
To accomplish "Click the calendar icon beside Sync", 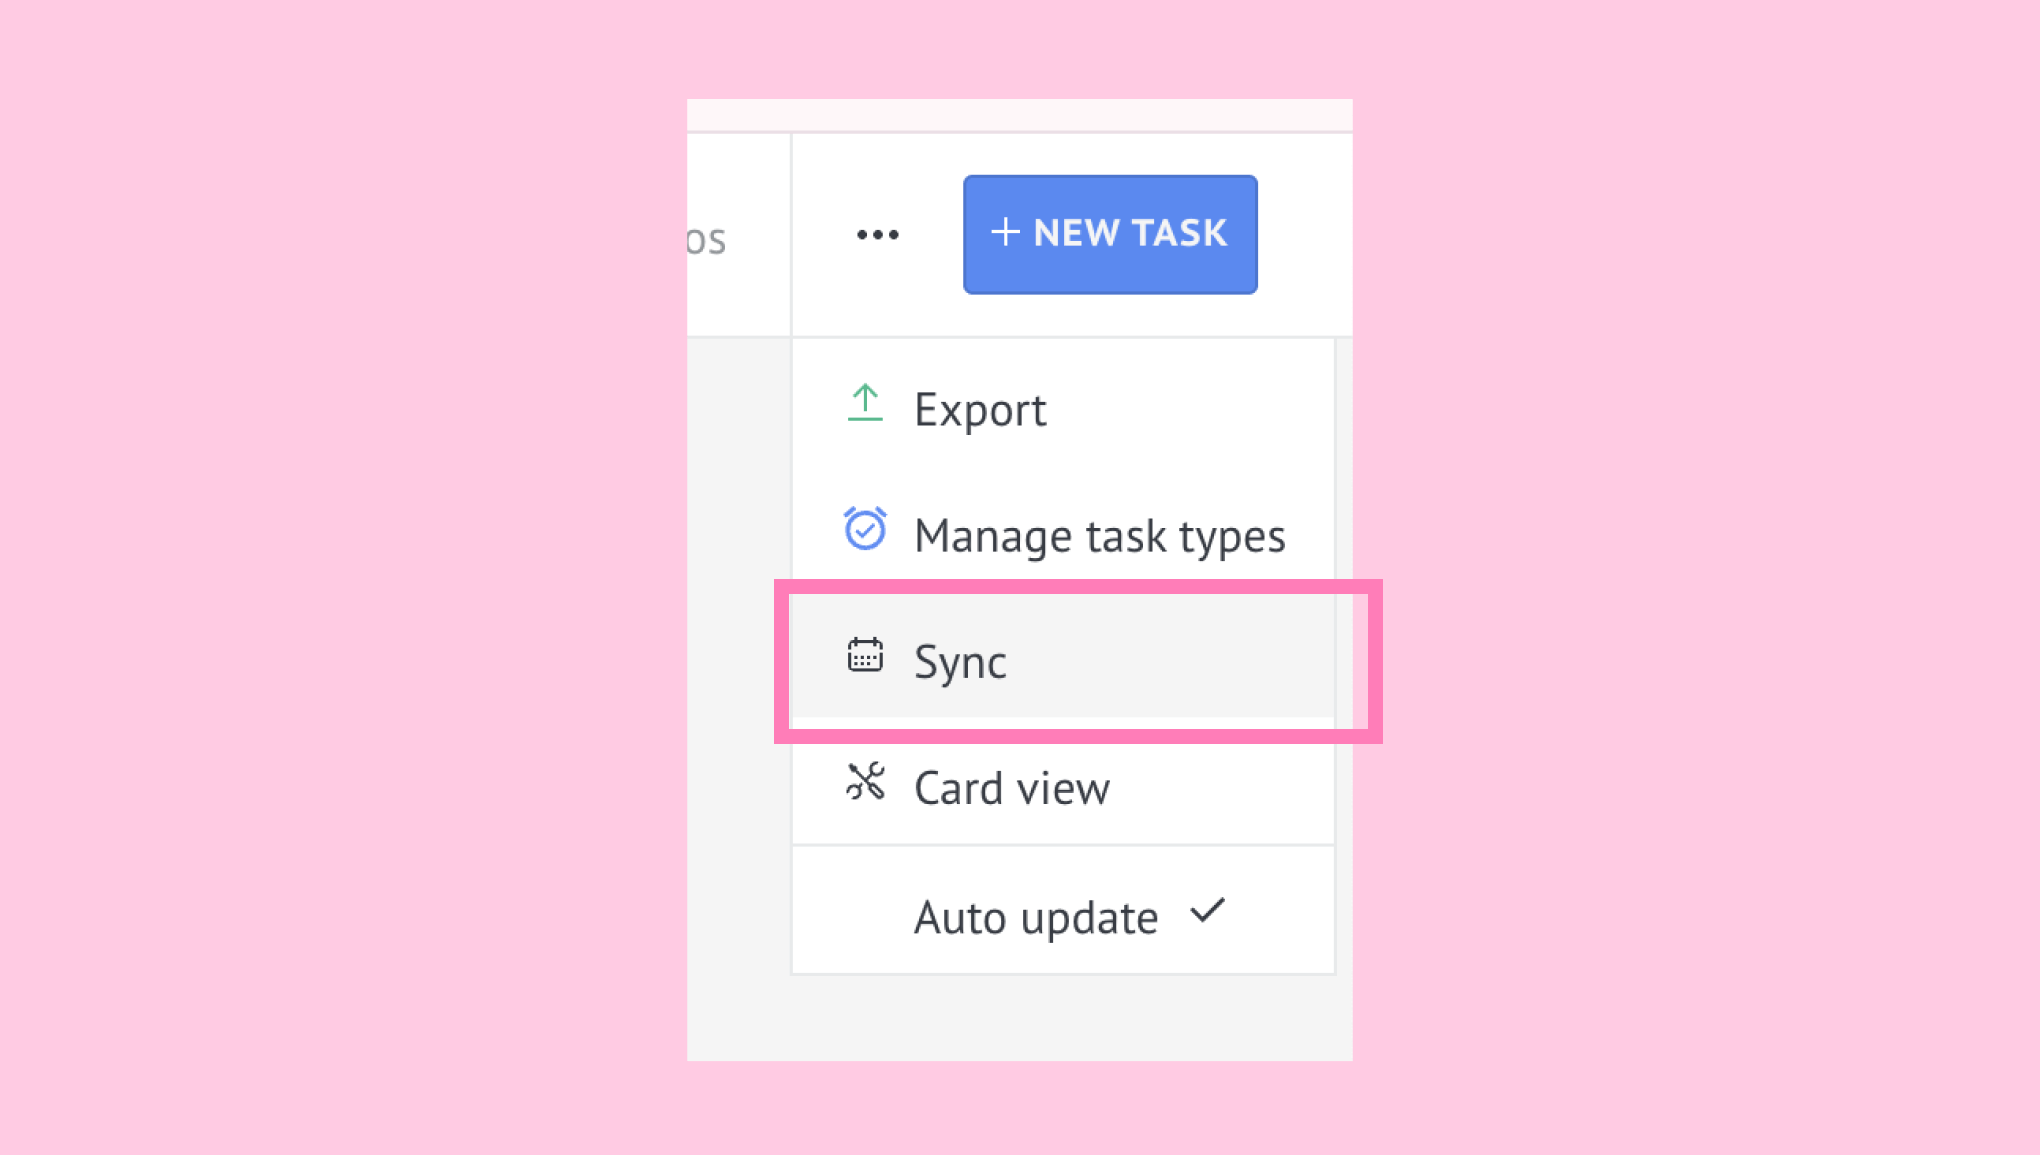I will pos(865,655).
